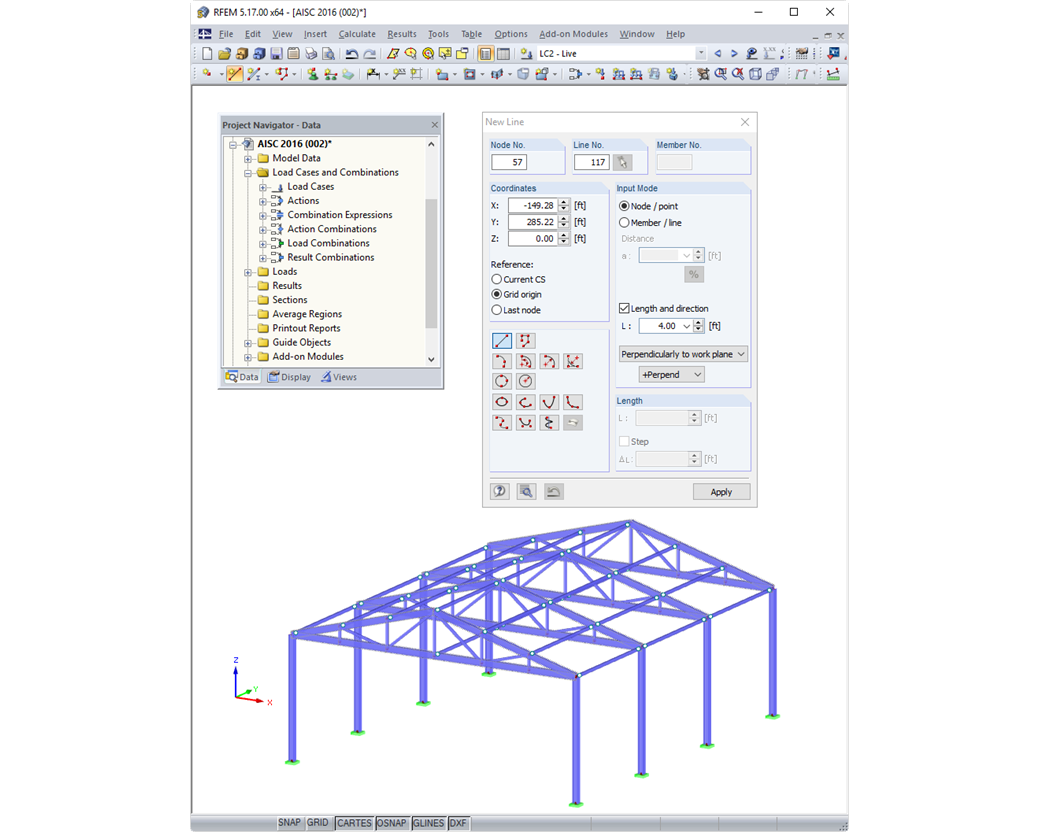Enable the Step checkbox in Length section

623,441
